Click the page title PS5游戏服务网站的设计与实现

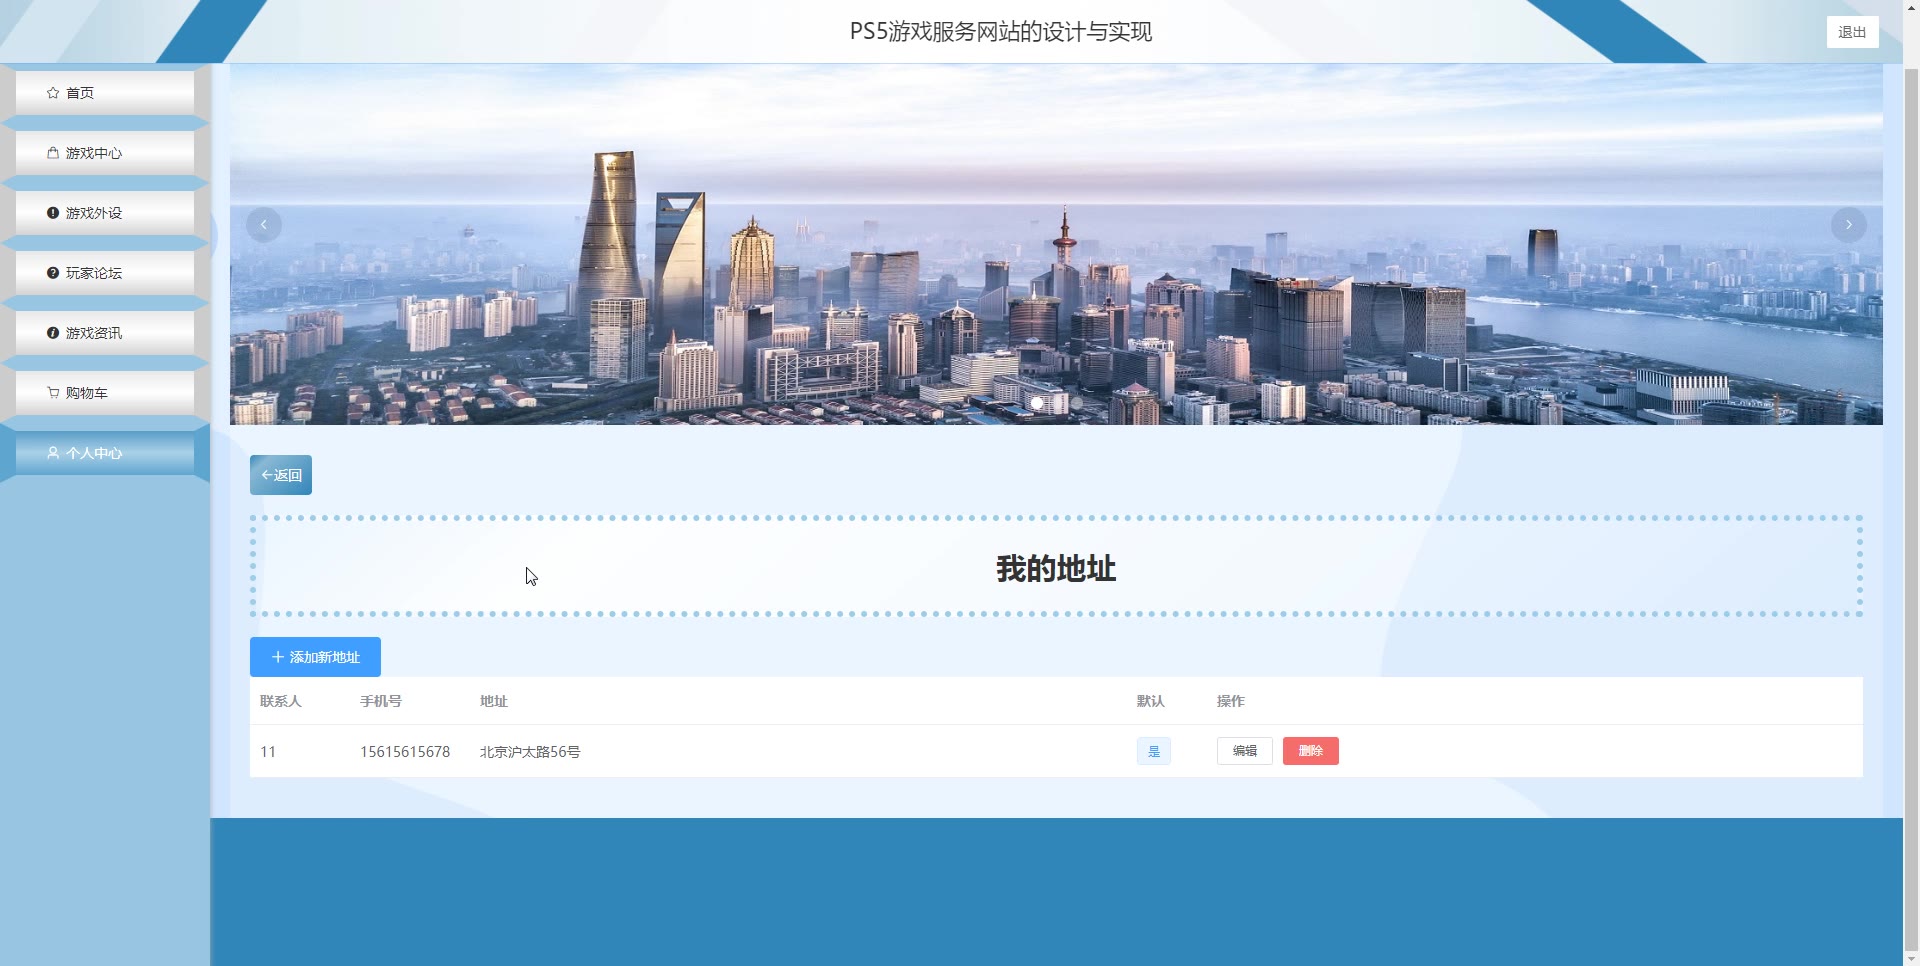[1001, 32]
